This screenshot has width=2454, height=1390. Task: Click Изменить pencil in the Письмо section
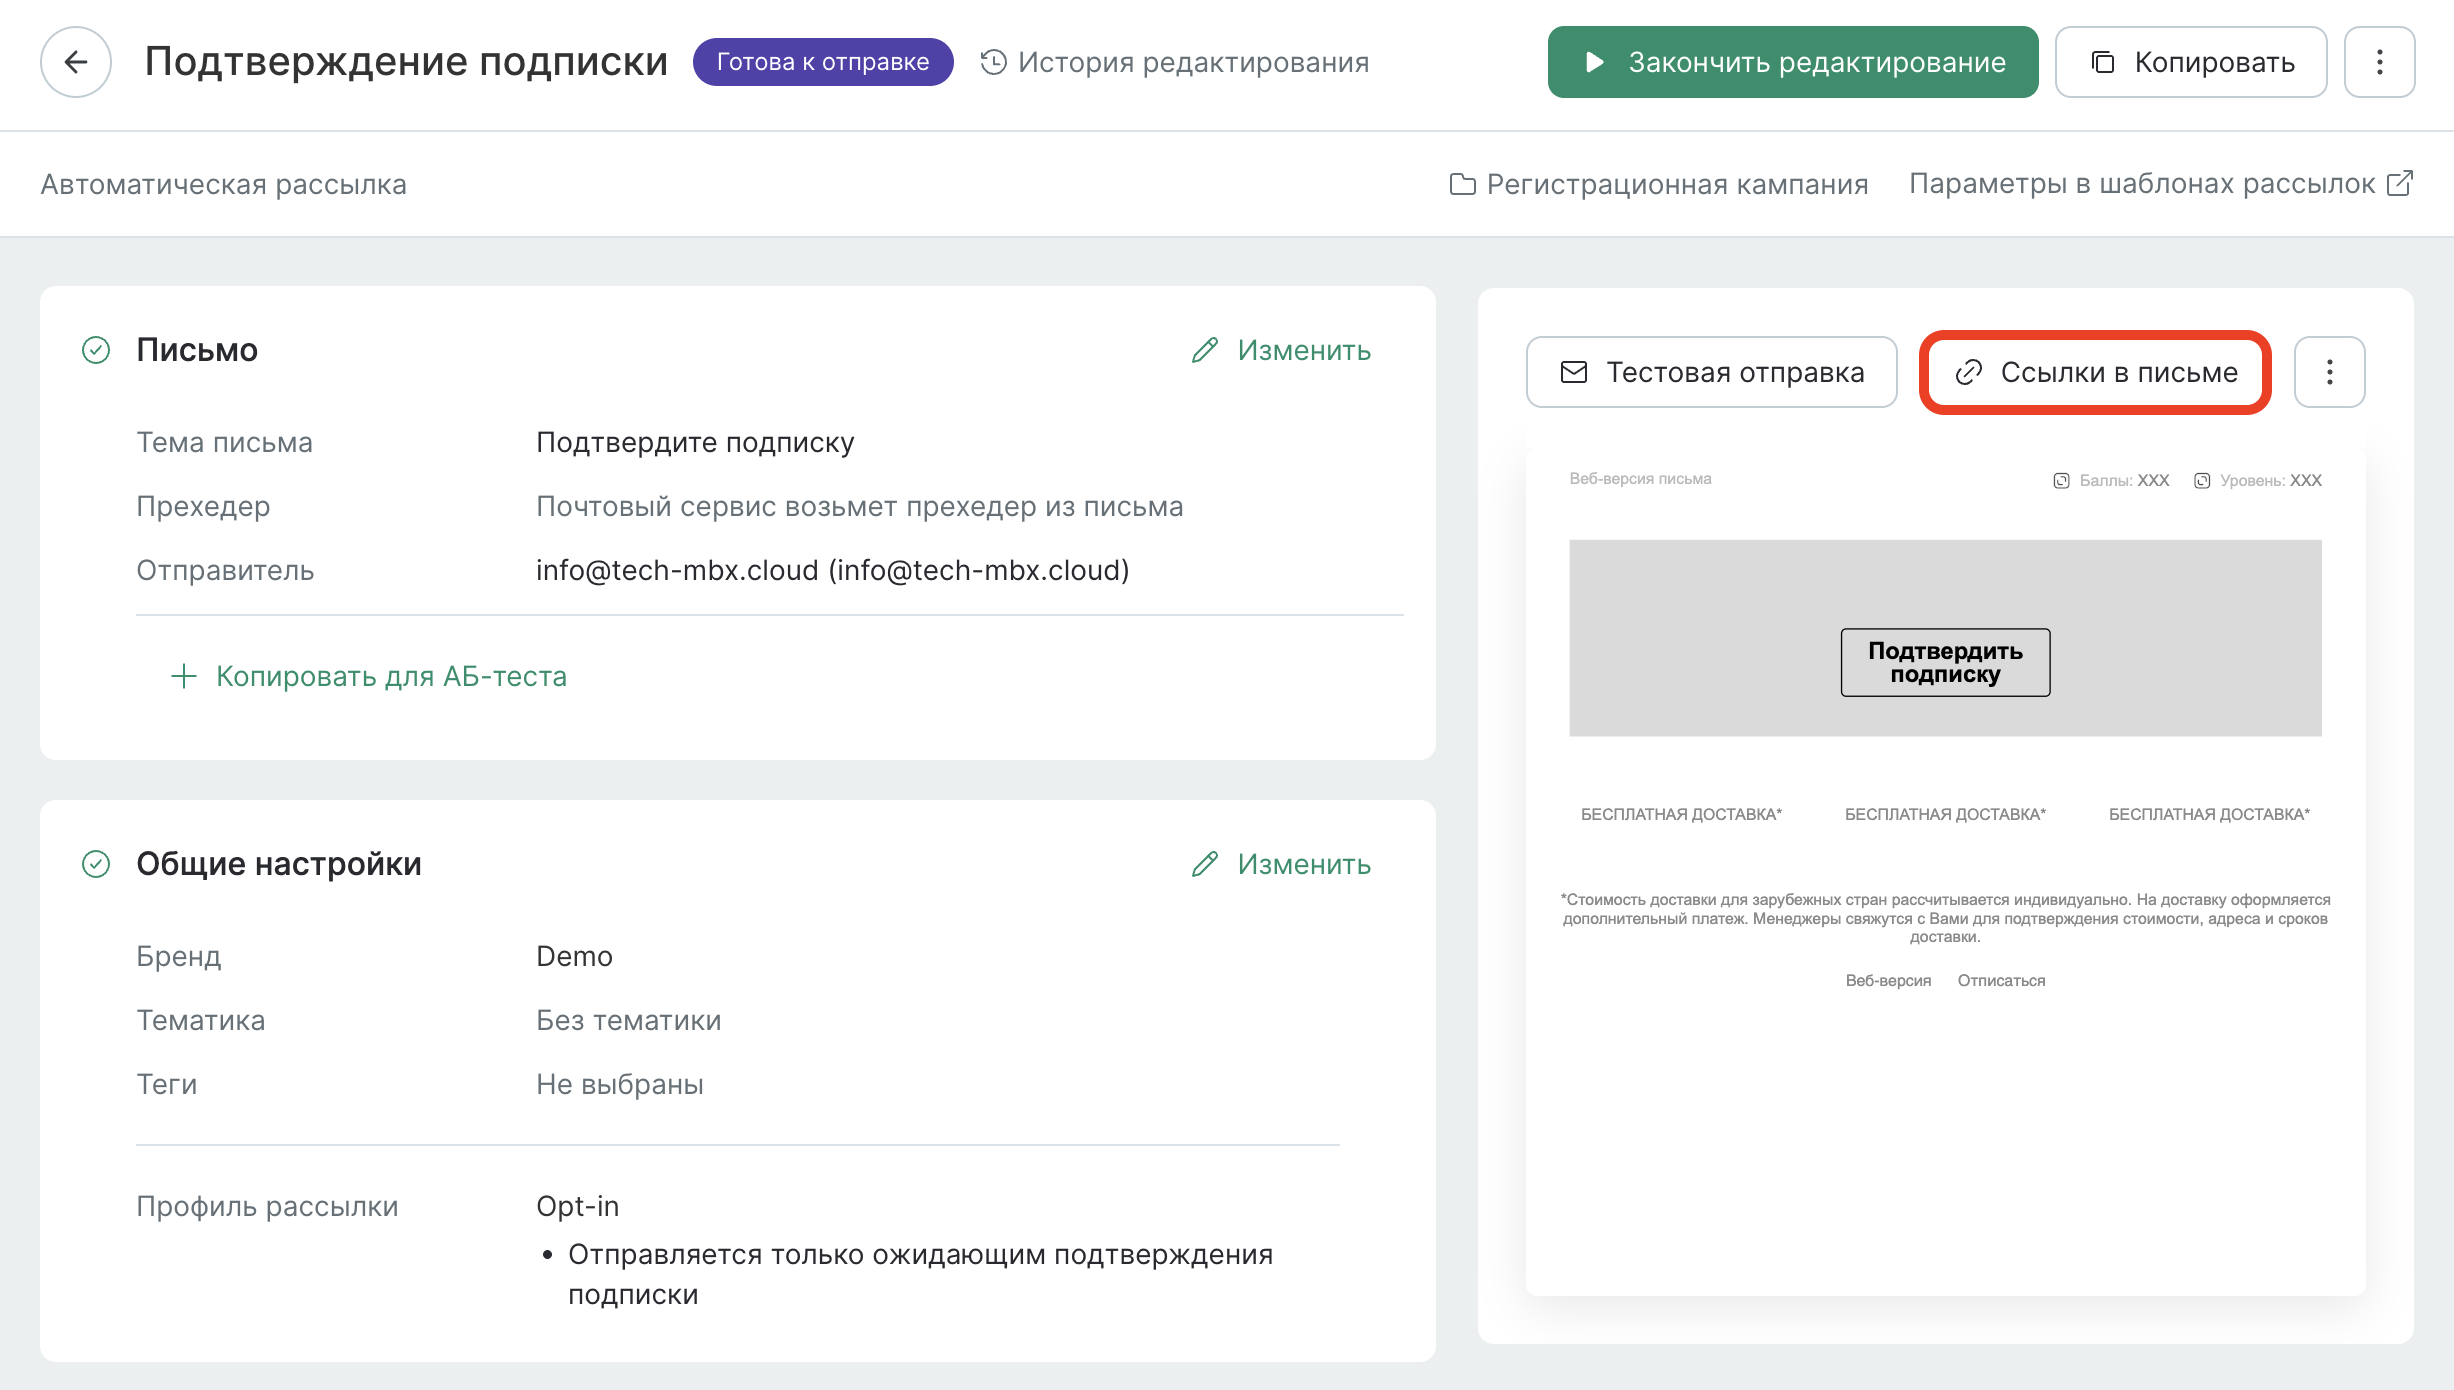[1281, 350]
